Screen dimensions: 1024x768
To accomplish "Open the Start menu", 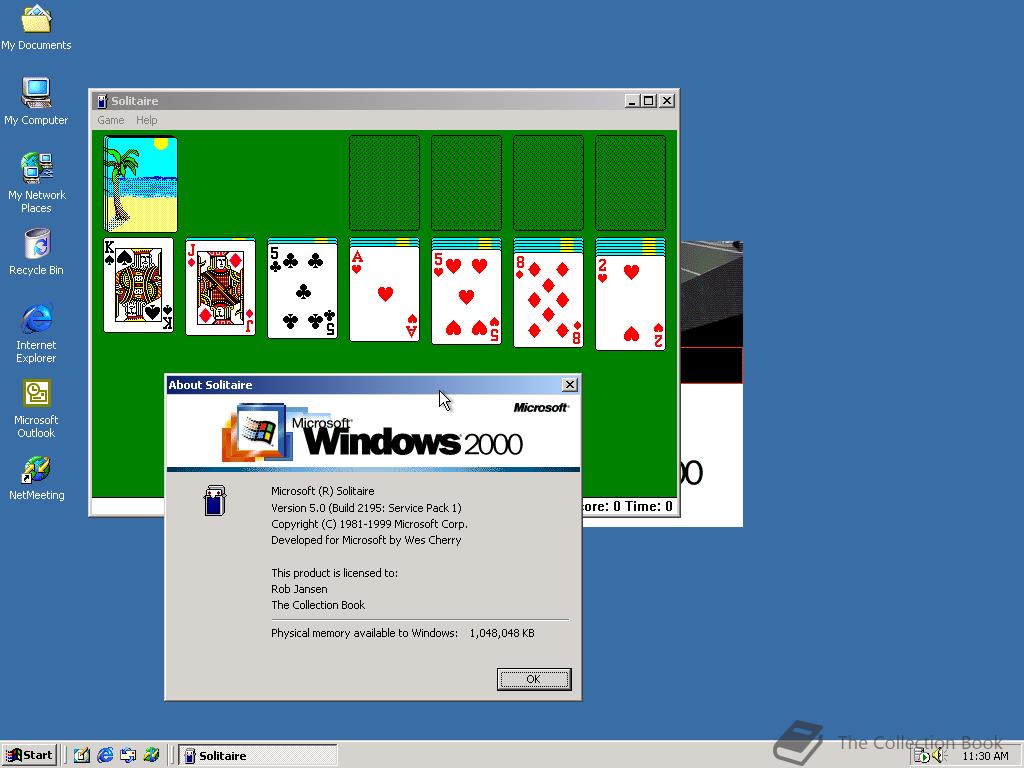I will click(29, 756).
